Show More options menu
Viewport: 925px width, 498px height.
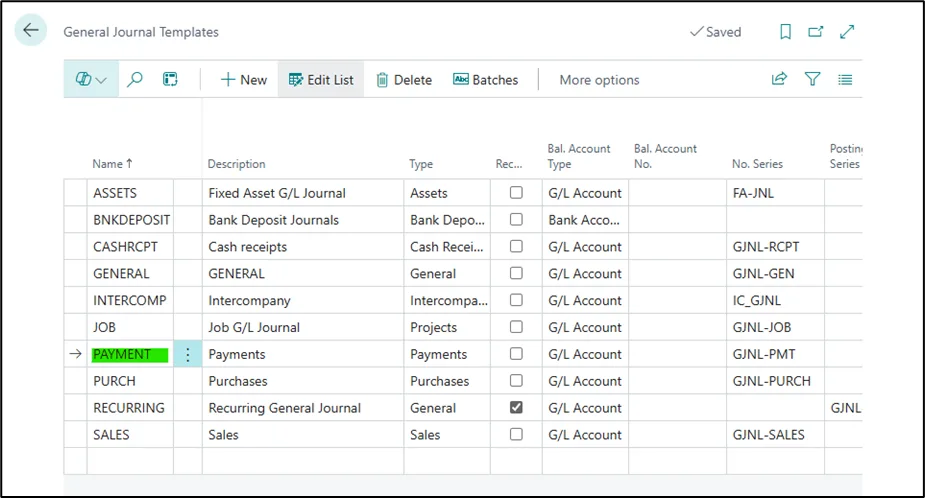pyautogui.click(x=599, y=80)
